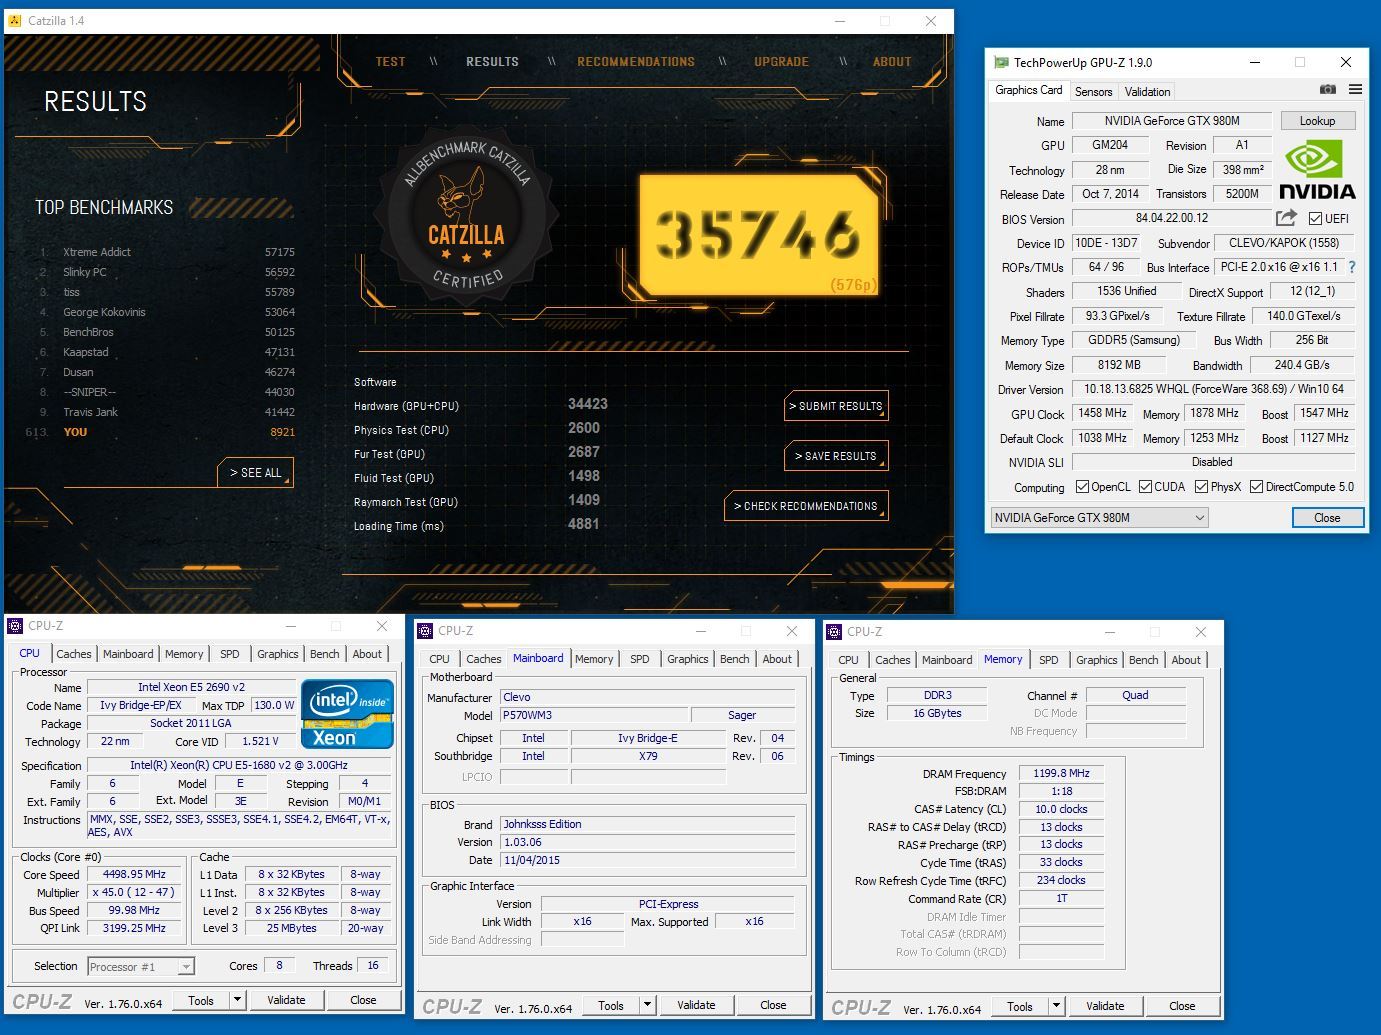Open Memory tab in CPU-Z Mainboard window
The height and width of the screenshot is (1035, 1381).
(594, 659)
